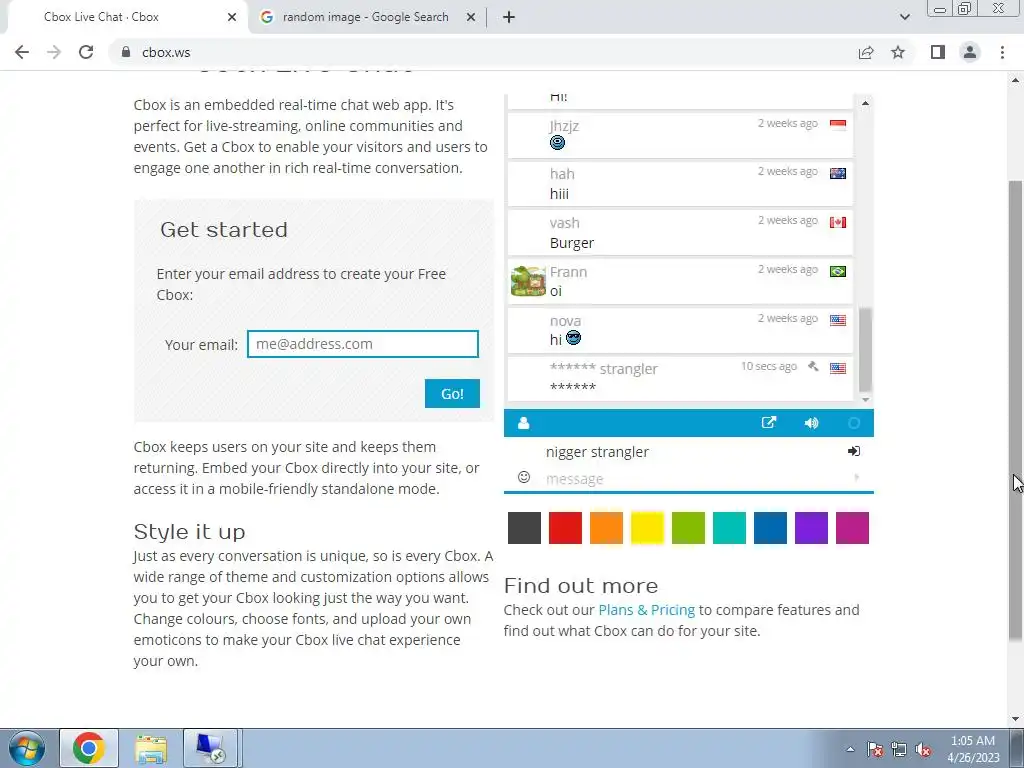The height and width of the screenshot is (768, 1024).
Task: Select the orange theme swatch
Action: click(606, 528)
